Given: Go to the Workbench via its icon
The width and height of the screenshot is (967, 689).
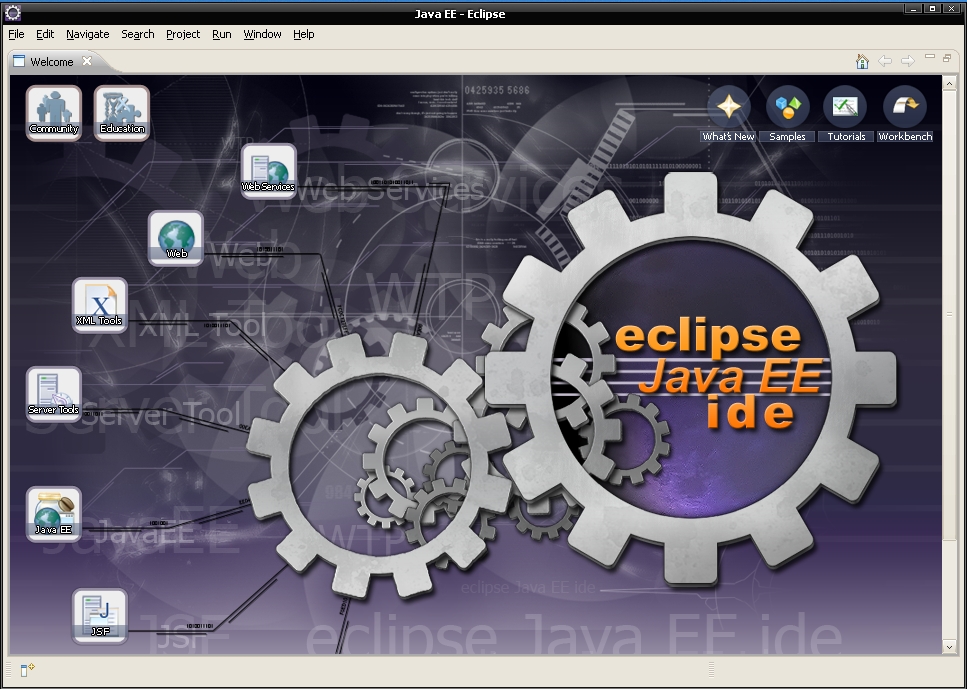Looking at the screenshot, I should tap(904, 105).
